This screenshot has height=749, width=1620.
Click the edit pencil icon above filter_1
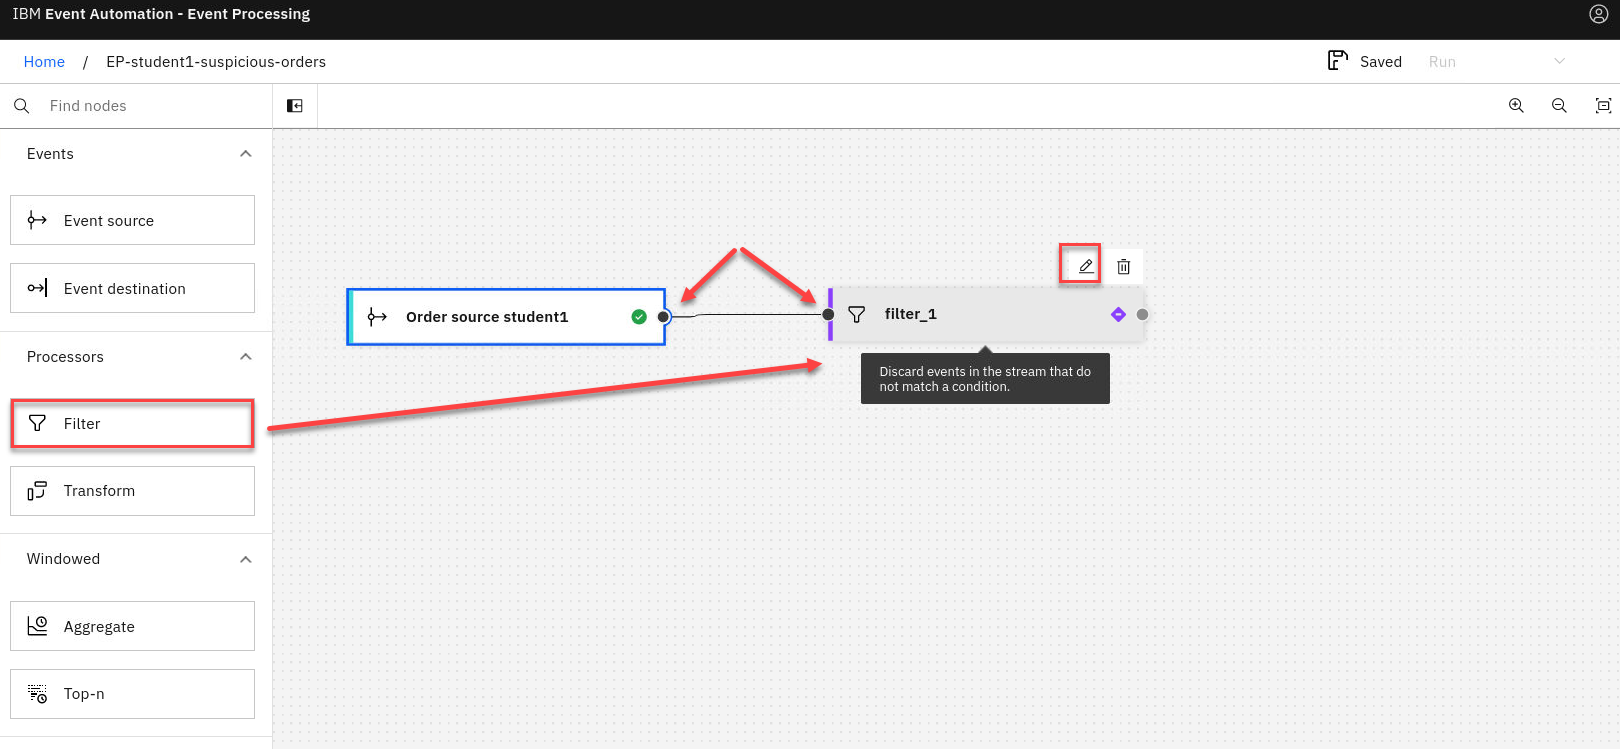(x=1085, y=266)
